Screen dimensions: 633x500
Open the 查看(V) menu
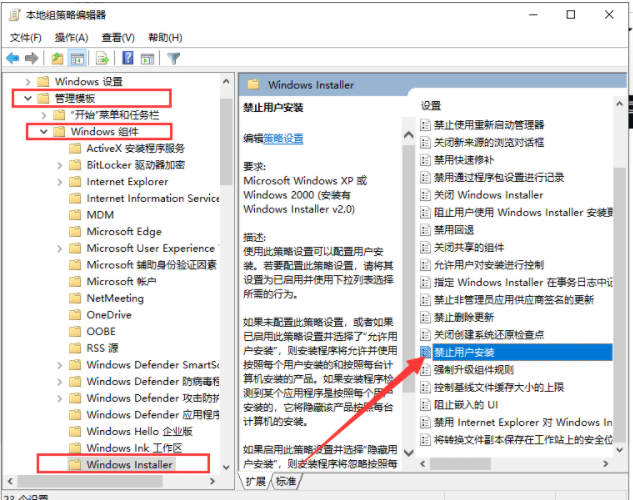tap(118, 38)
